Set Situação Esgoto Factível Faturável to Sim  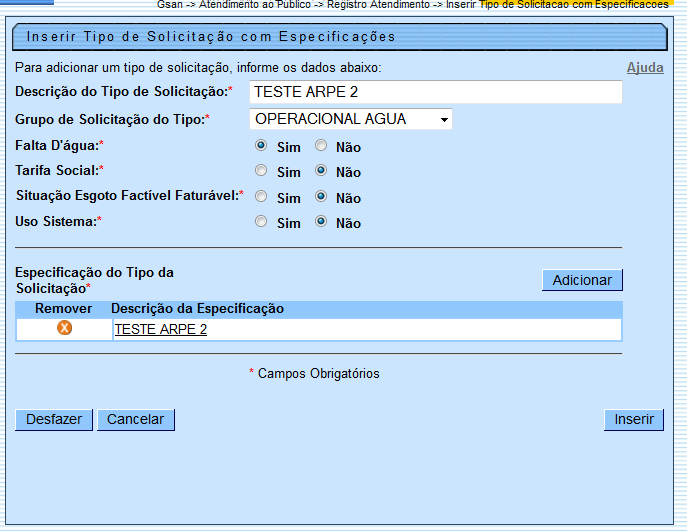click(262, 197)
